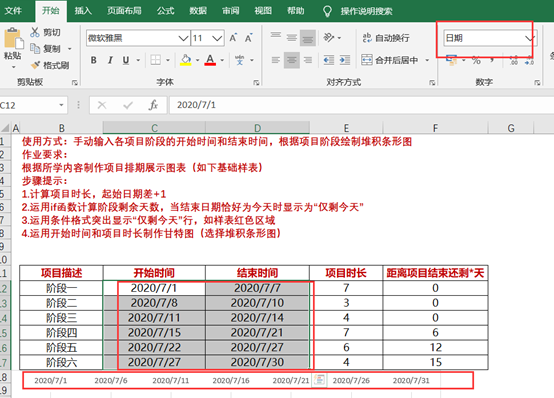The height and width of the screenshot is (398, 554).
Task: Click the formula bar showing 2020/7/1
Action: tap(362, 105)
